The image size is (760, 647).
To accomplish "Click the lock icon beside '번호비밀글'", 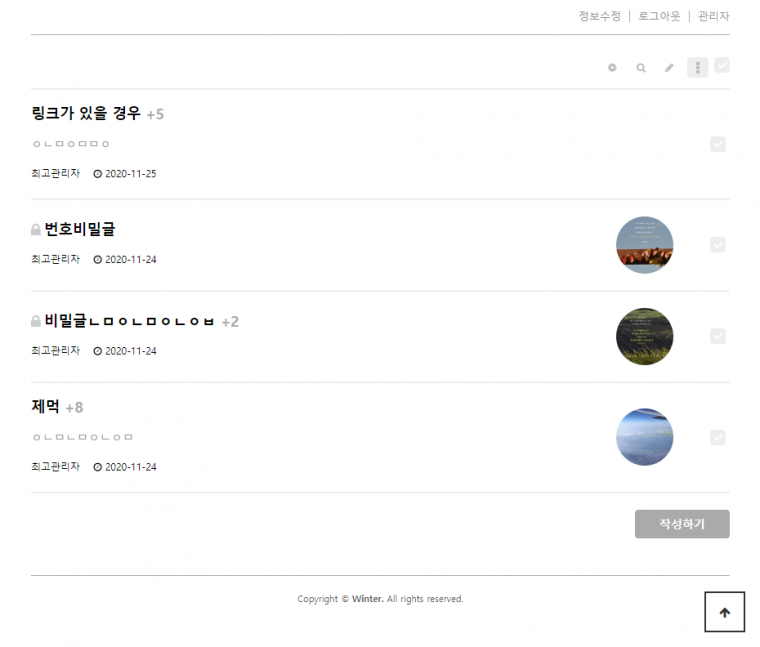I will pos(36,229).
